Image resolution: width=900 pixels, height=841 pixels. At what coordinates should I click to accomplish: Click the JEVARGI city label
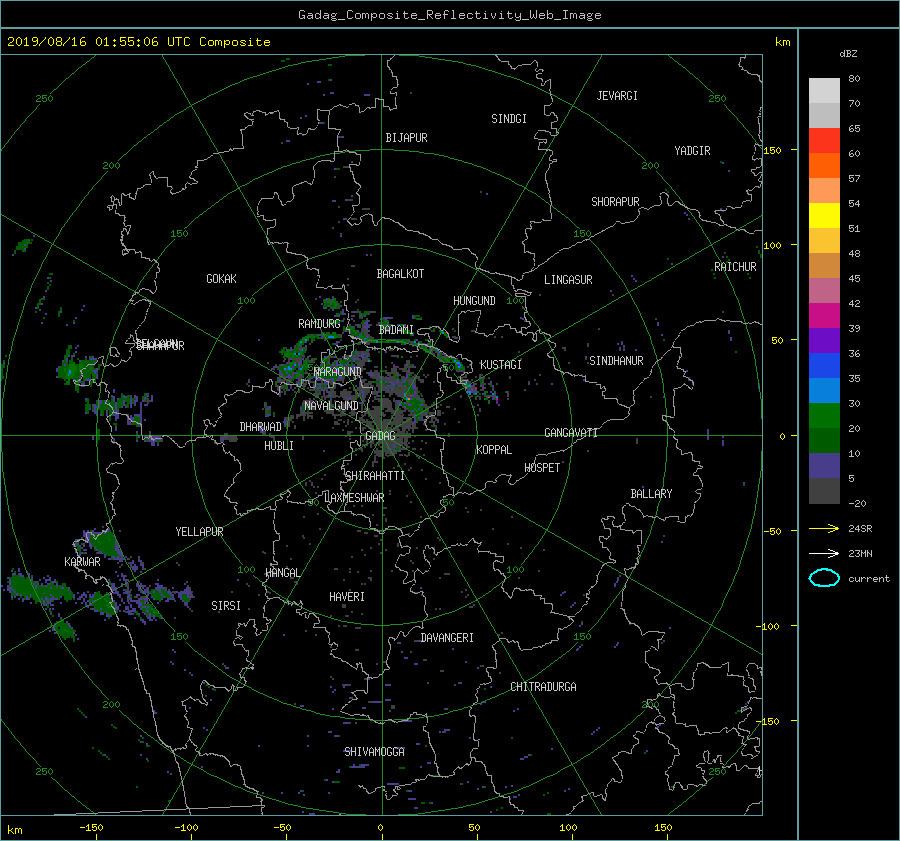(617, 96)
